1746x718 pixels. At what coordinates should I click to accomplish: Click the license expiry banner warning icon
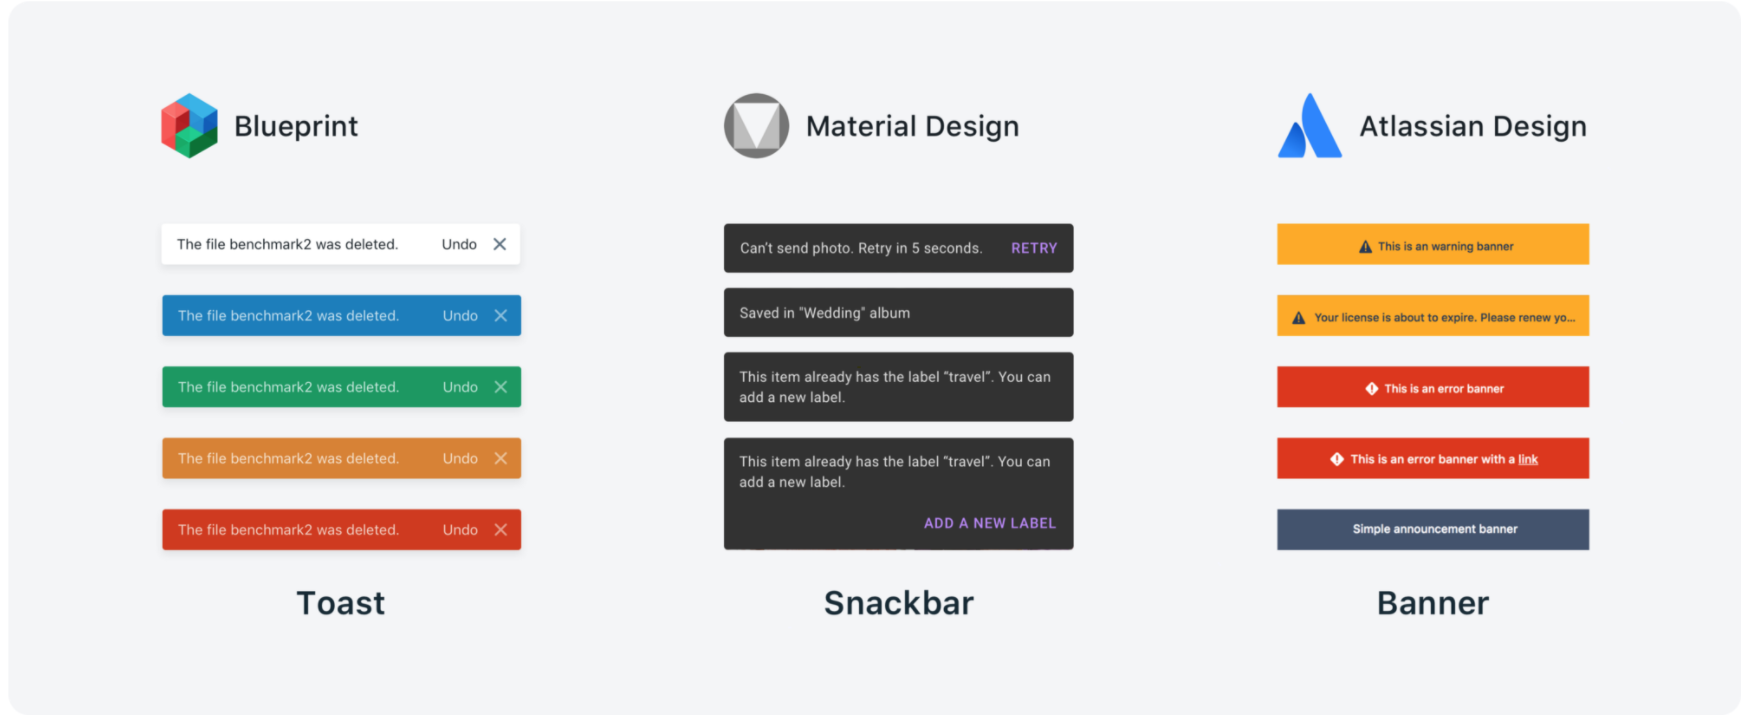[x=1298, y=318]
